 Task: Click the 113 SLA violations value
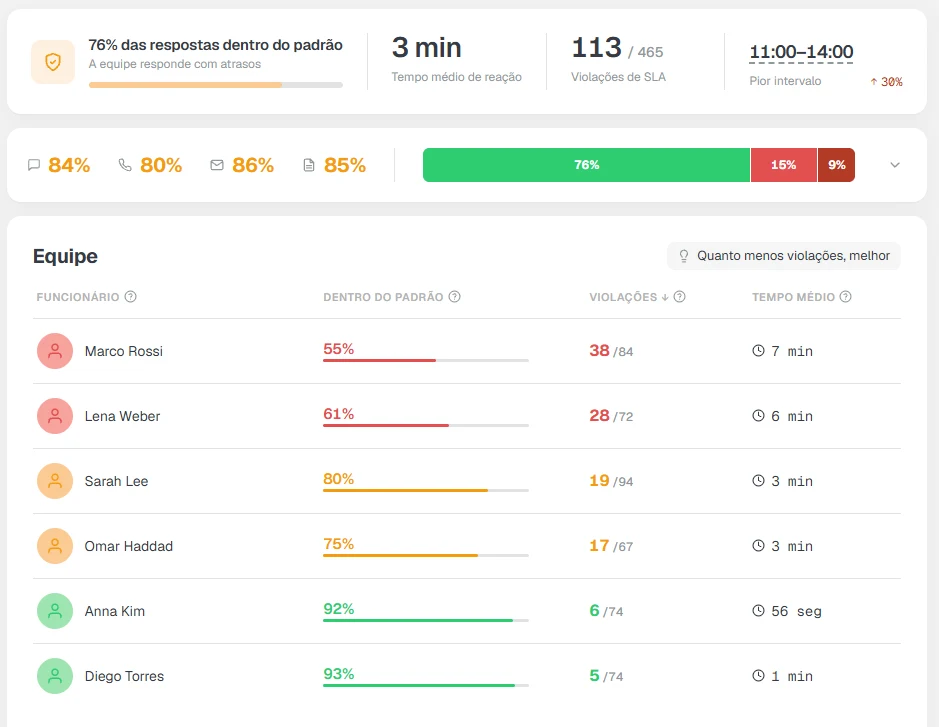click(596, 48)
